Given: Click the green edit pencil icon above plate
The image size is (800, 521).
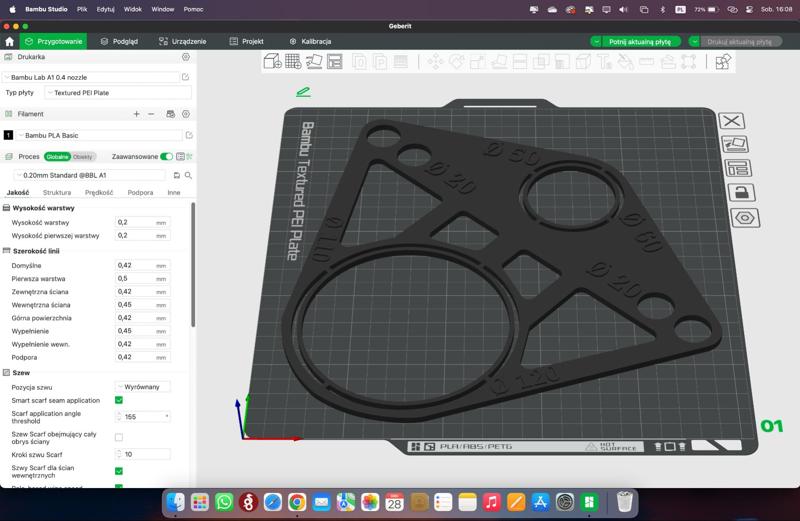Looking at the screenshot, I should (x=303, y=92).
